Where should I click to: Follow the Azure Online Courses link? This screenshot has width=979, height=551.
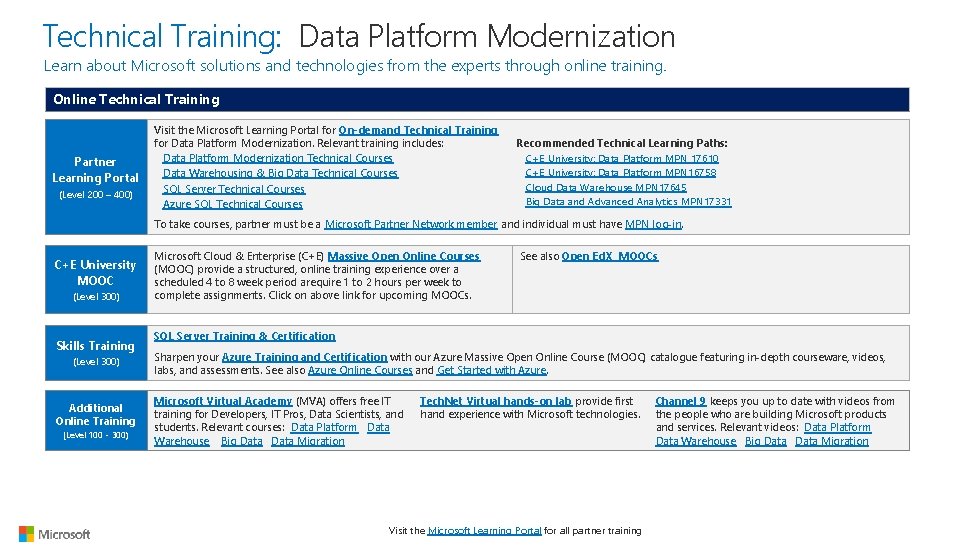360,370
